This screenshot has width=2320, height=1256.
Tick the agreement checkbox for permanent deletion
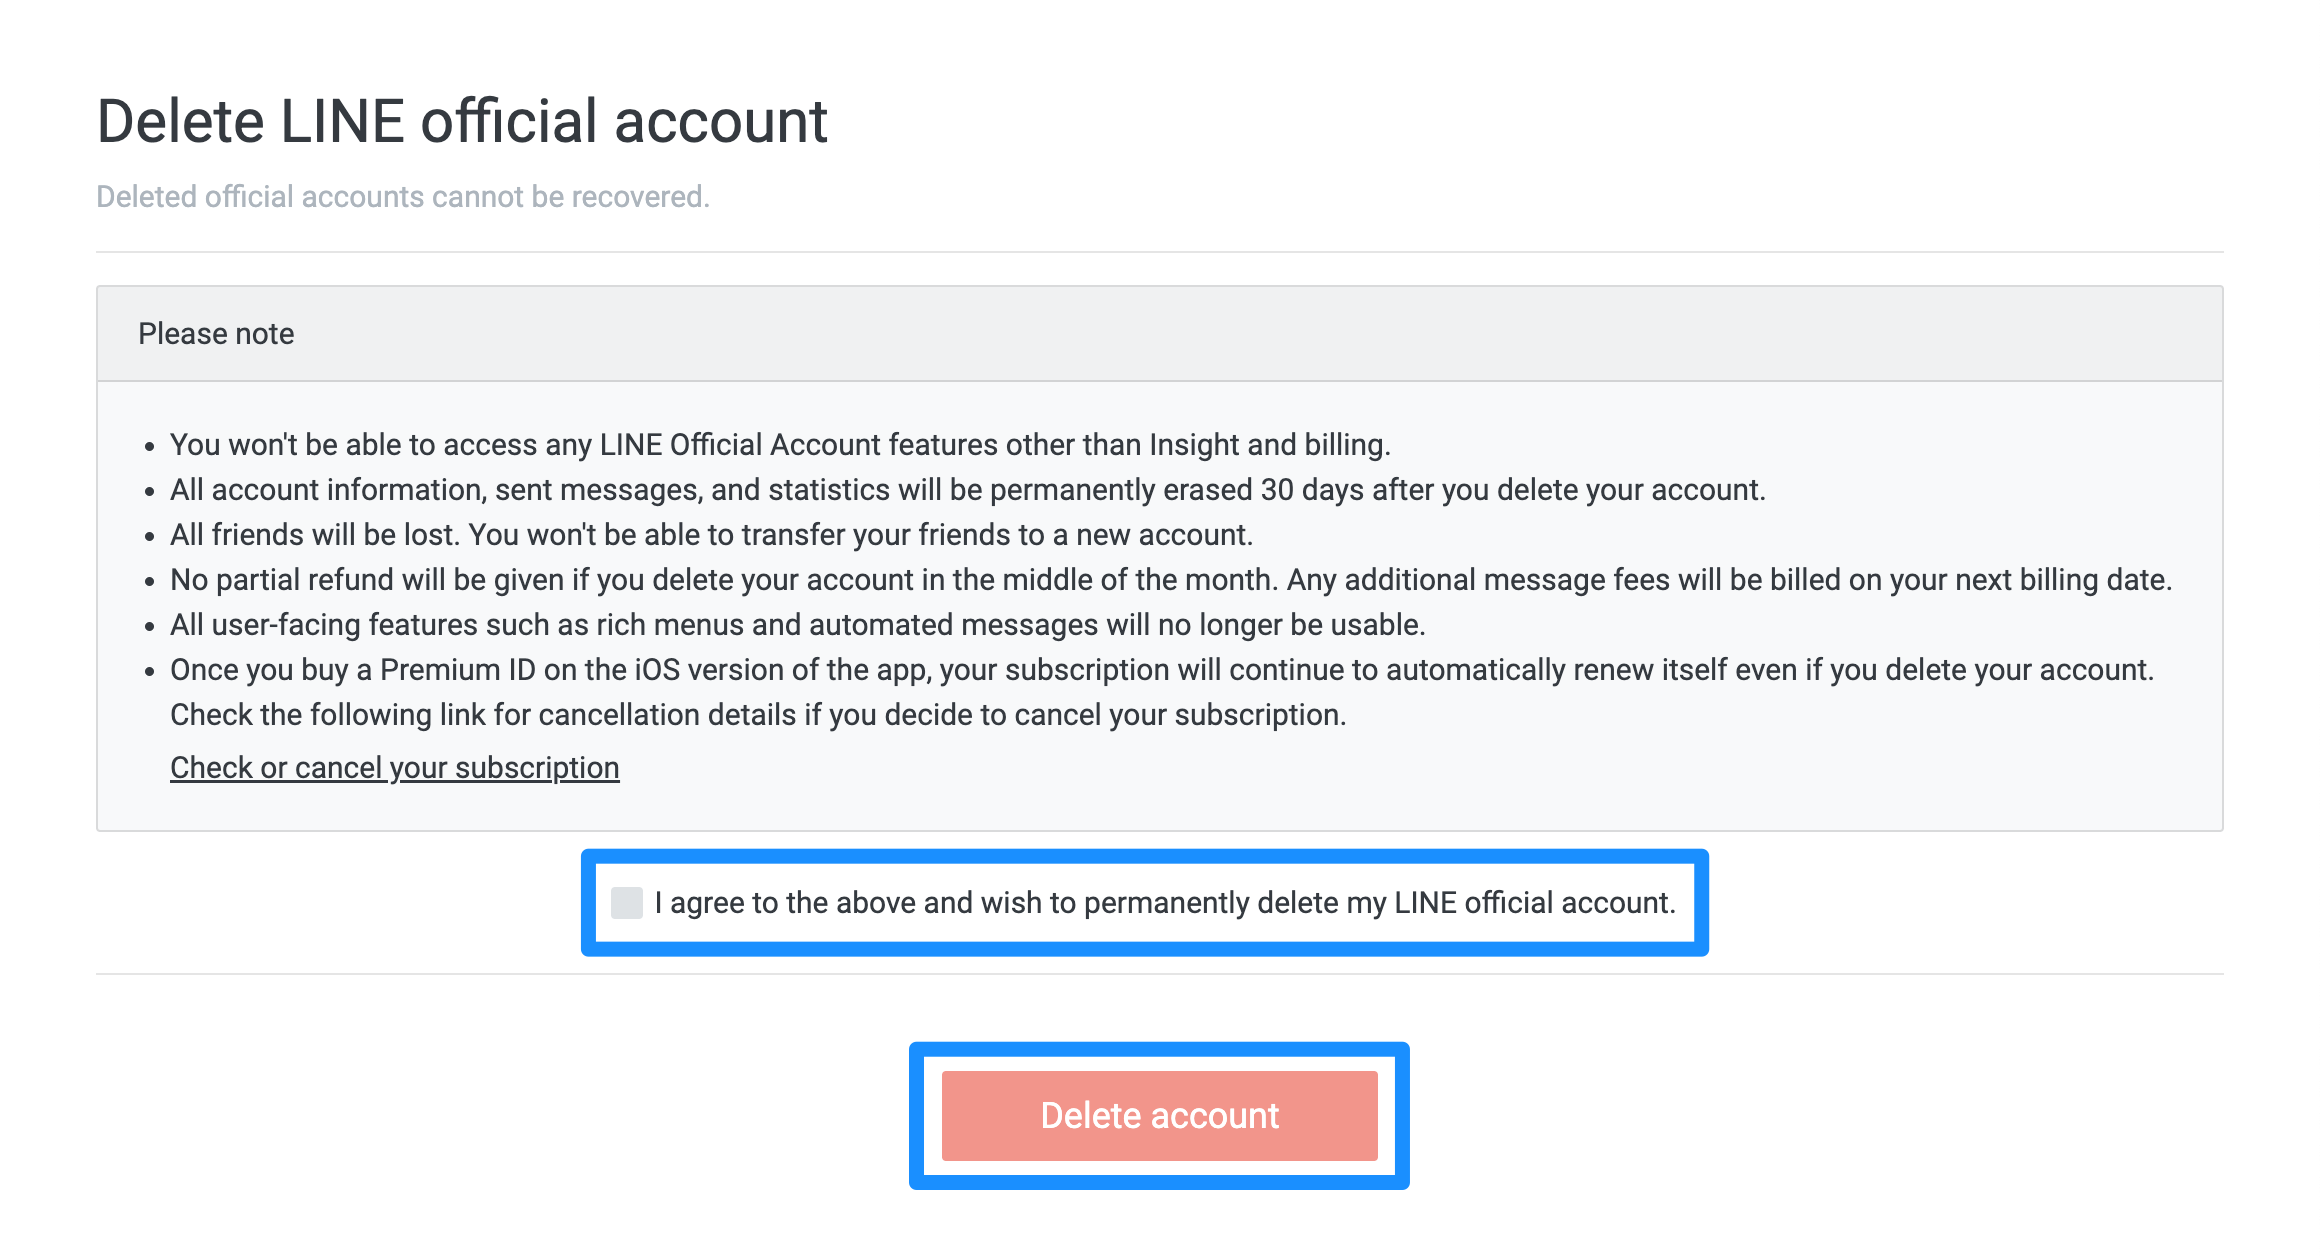[627, 902]
